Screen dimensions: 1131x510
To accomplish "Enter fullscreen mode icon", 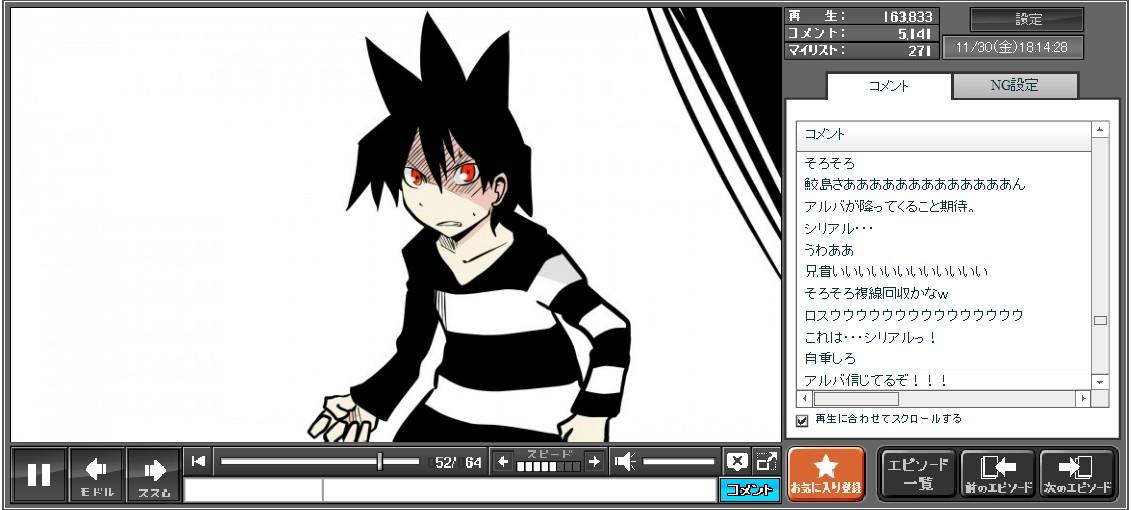I will coord(766,461).
